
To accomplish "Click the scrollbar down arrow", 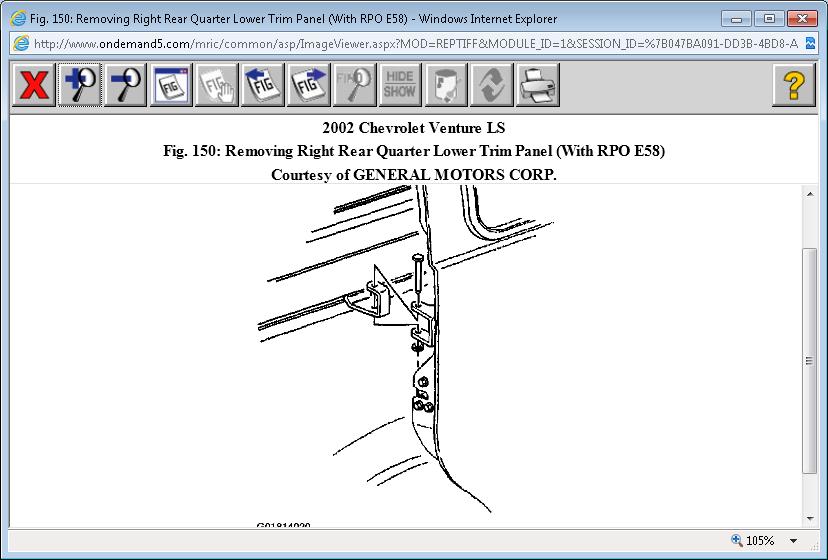I will 810,519.
